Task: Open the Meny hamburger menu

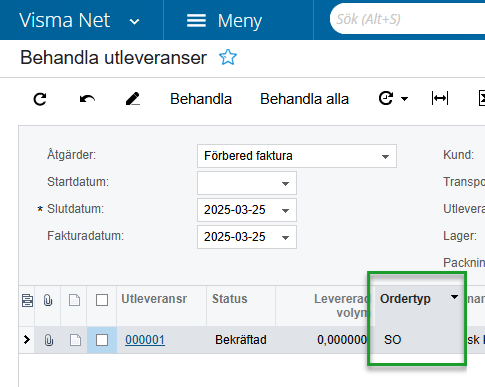Action: coord(224,21)
